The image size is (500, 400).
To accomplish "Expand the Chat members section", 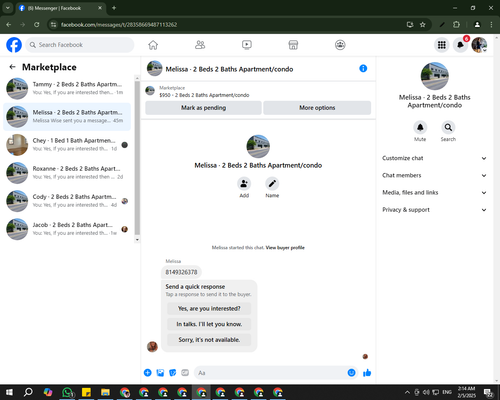I will pyautogui.click(x=434, y=175).
